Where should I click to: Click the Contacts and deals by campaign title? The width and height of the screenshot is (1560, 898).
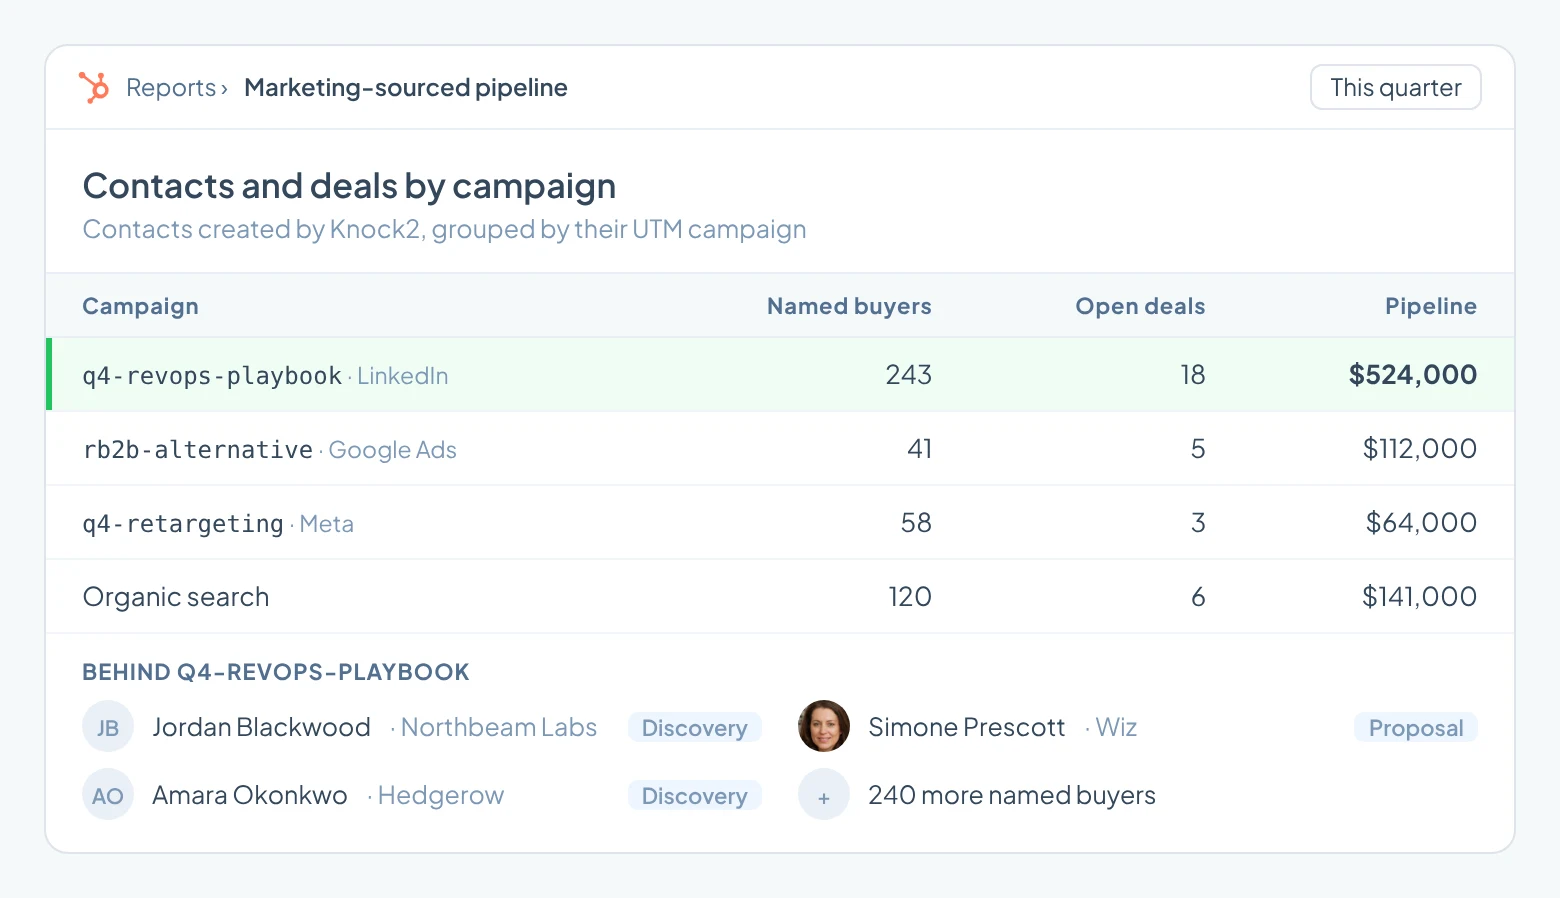coord(349,187)
